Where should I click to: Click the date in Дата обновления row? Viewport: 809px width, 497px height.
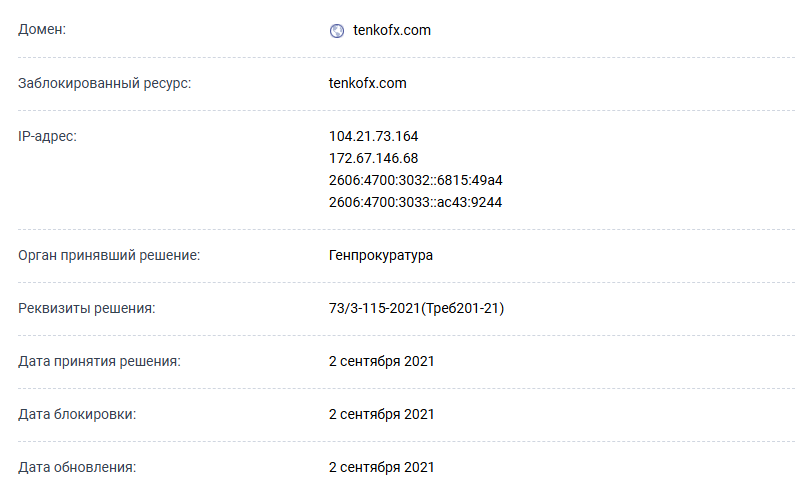point(381,467)
